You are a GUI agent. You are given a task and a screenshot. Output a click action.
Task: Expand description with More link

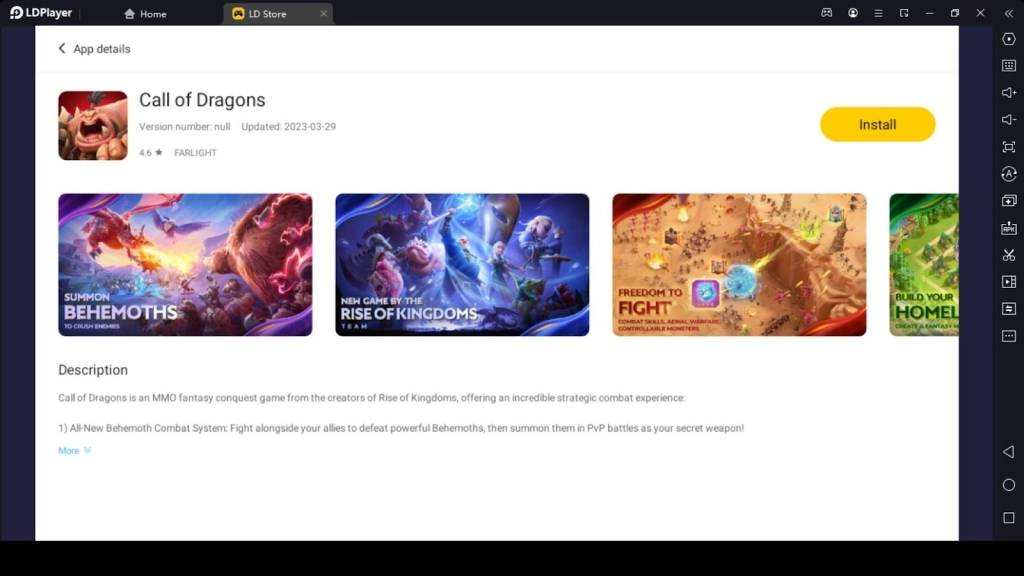point(74,451)
